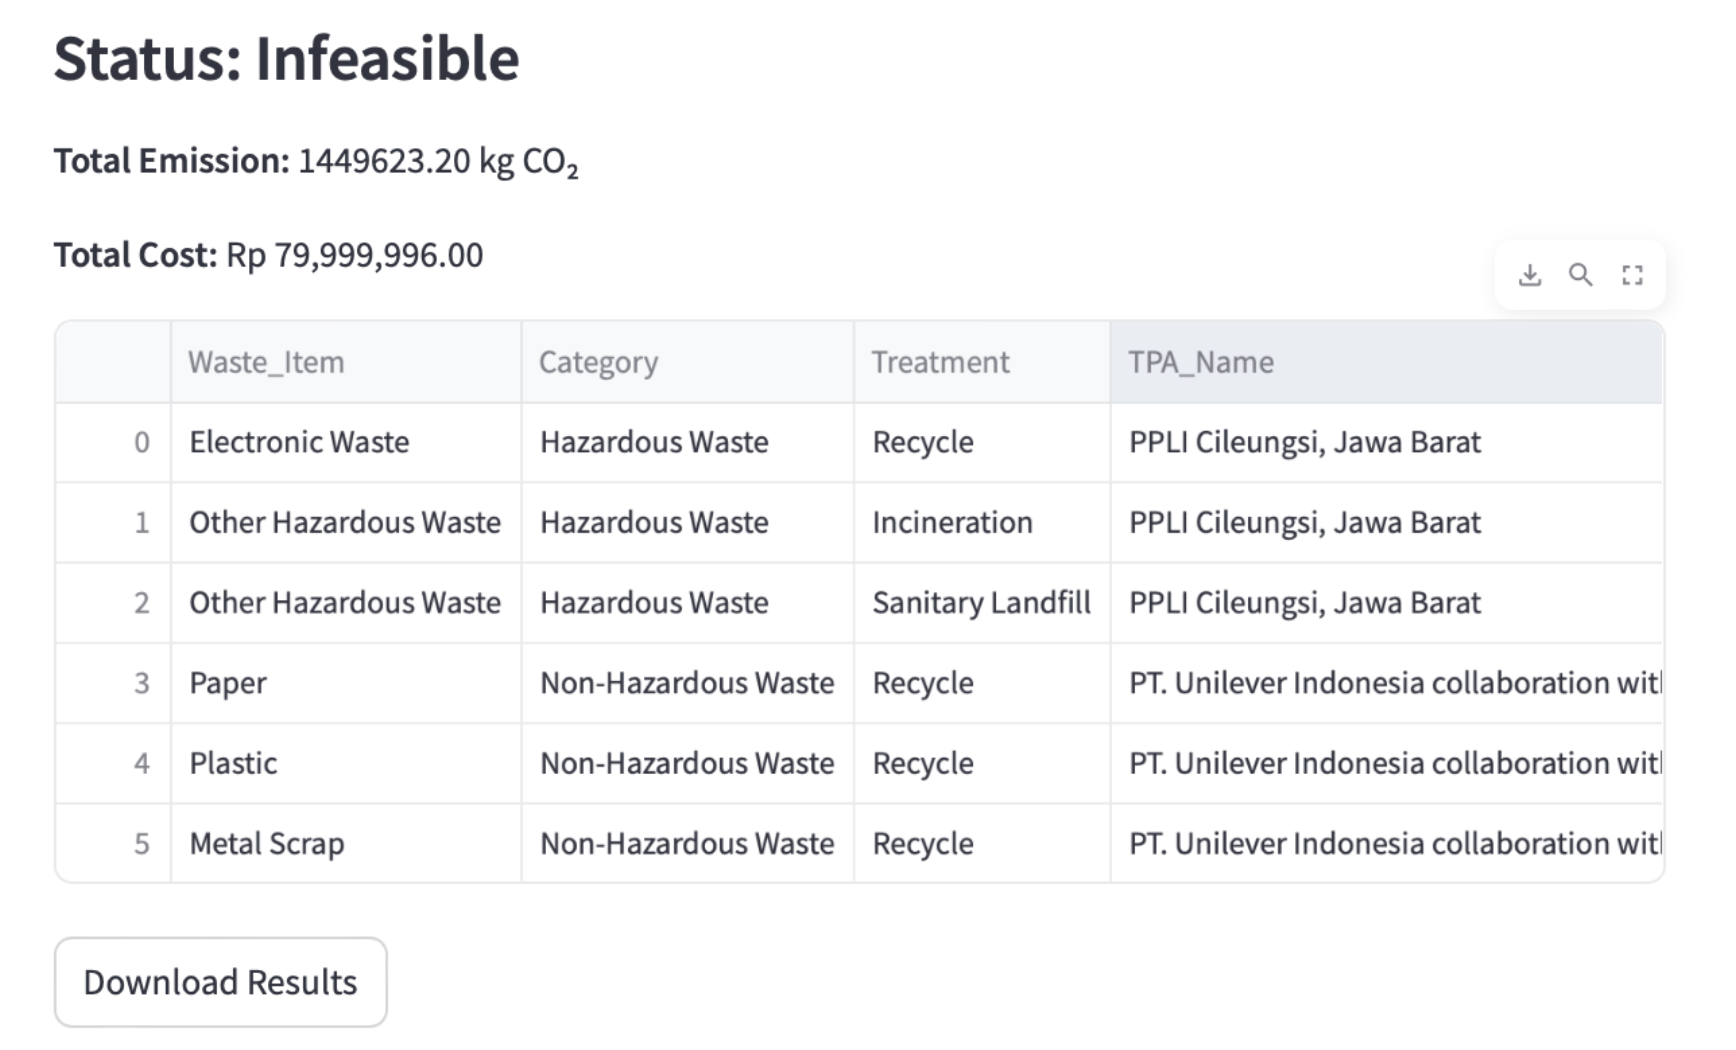Image resolution: width=1736 pixels, height=1050 pixels.
Task: Select Non-Hazardous Waste cell in Plastic row
Action: 687,763
